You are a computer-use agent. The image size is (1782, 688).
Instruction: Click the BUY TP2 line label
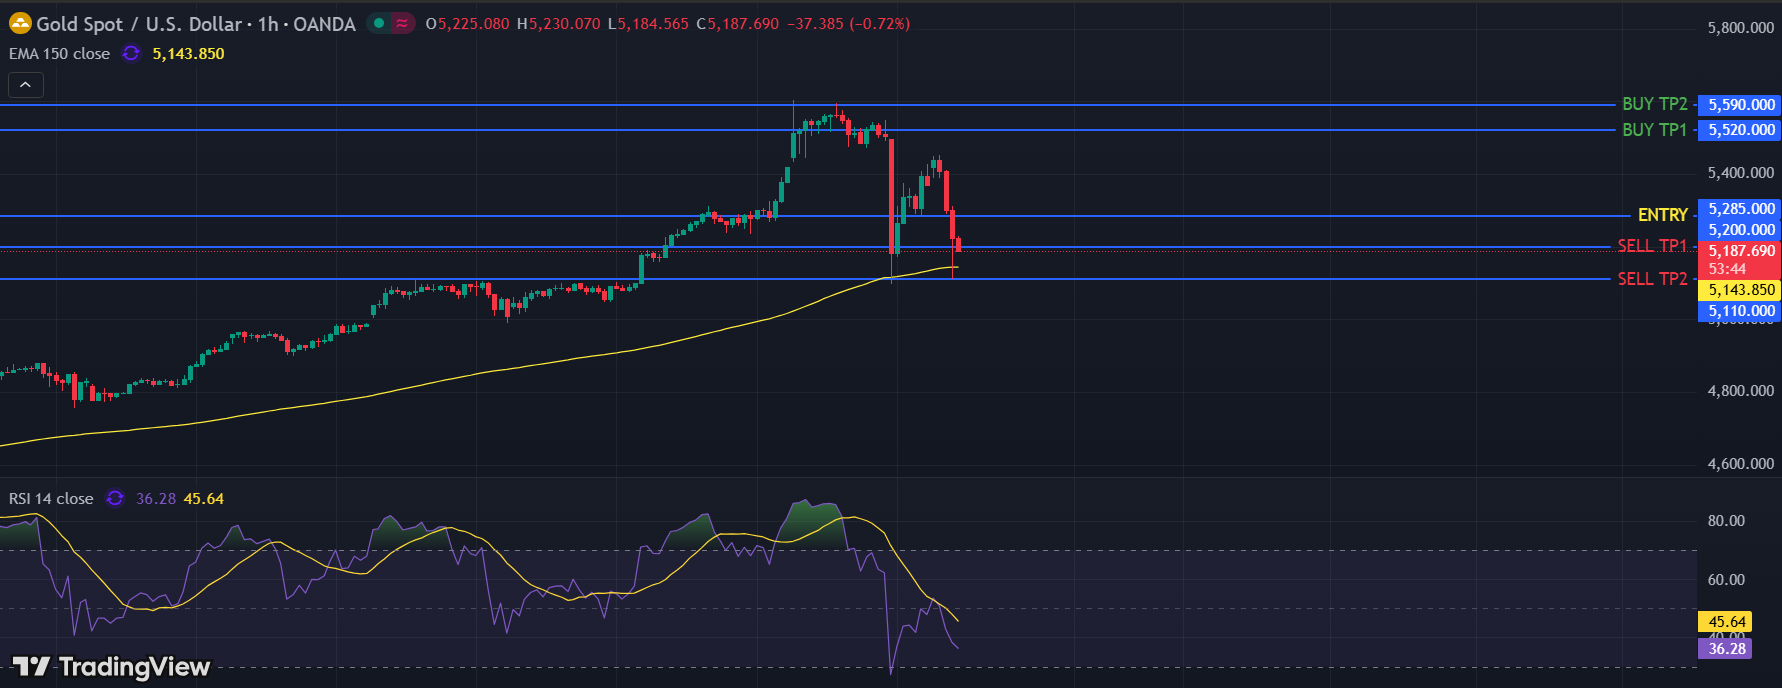[x=1654, y=104]
